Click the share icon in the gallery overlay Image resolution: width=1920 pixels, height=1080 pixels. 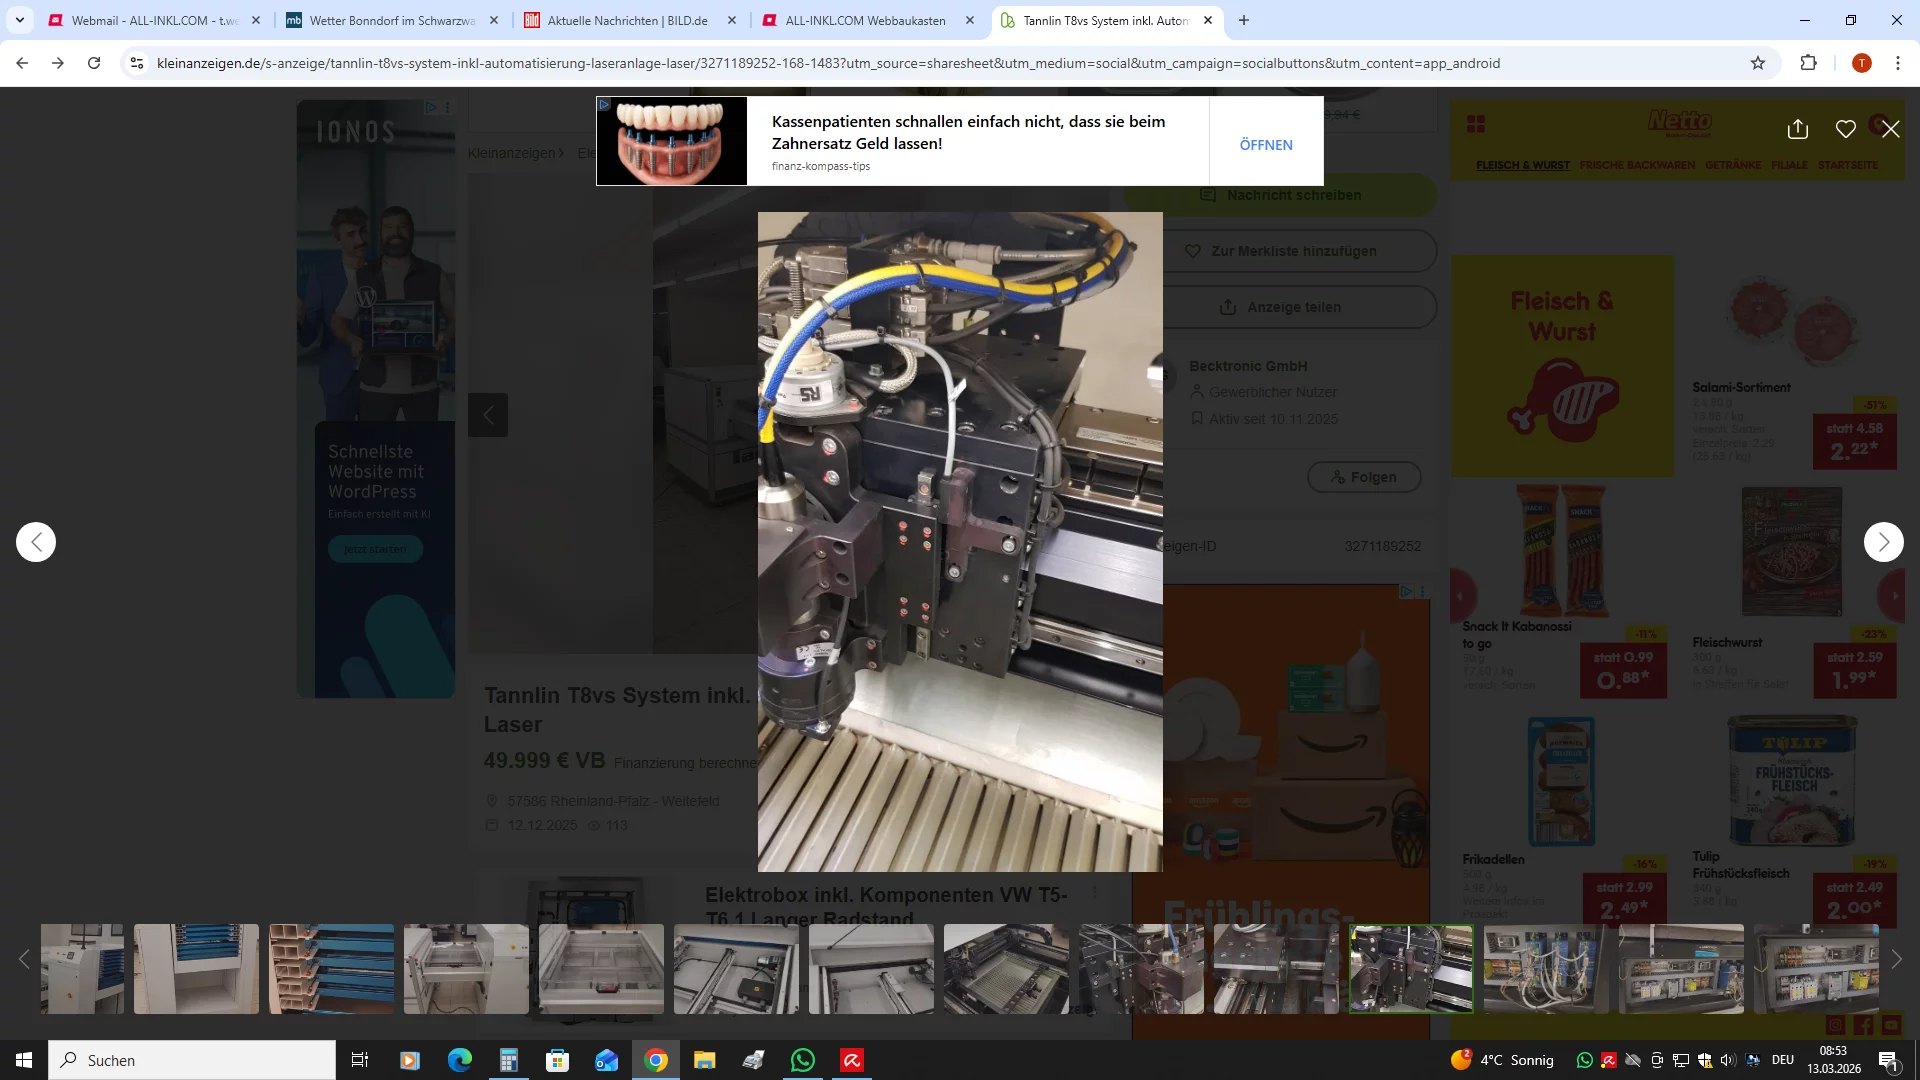pos(1797,129)
